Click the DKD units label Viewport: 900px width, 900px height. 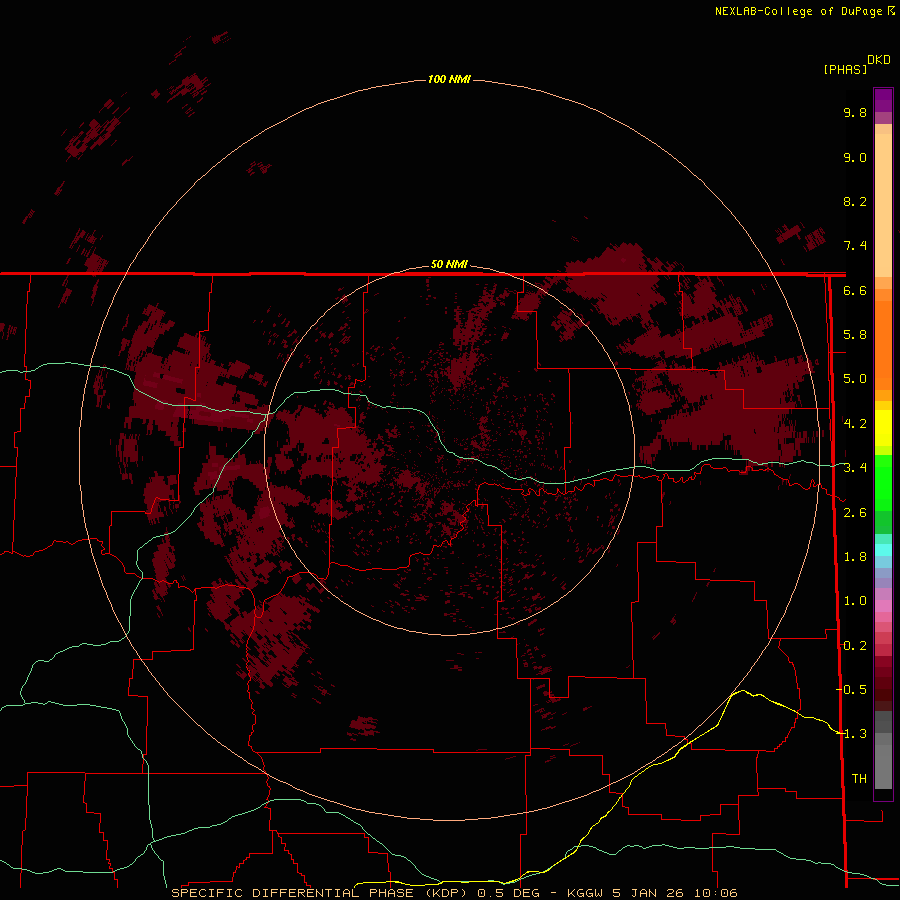pos(878,60)
